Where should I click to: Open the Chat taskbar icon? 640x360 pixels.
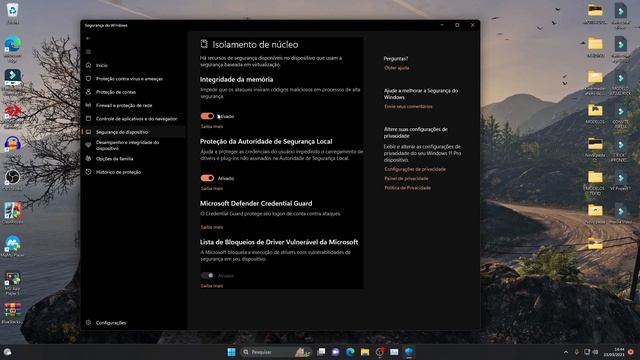pyautogui.click(x=336, y=352)
